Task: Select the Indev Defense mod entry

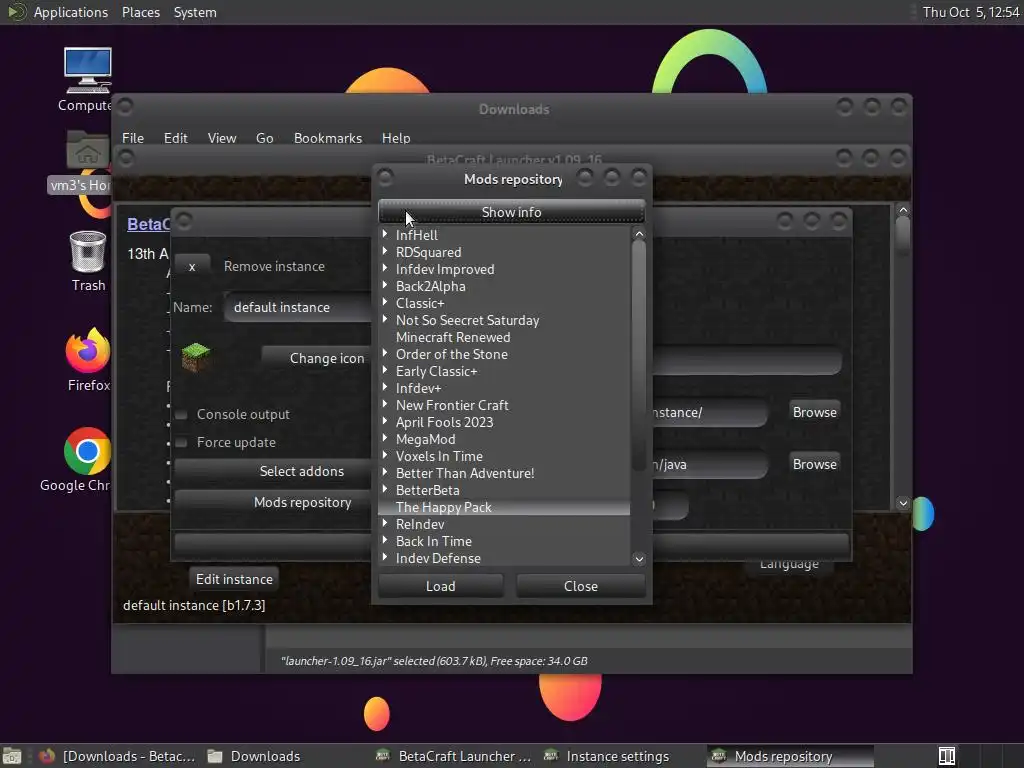Action: point(438,558)
